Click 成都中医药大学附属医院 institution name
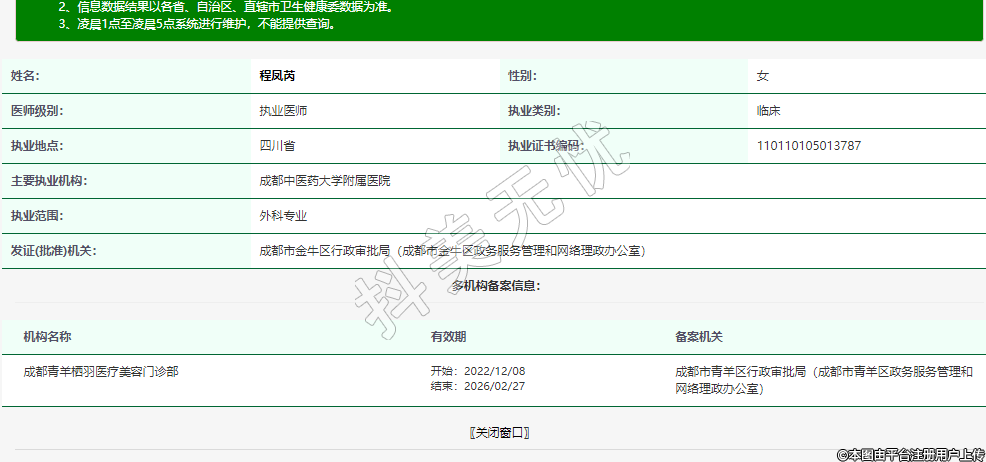 pyautogui.click(x=325, y=181)
